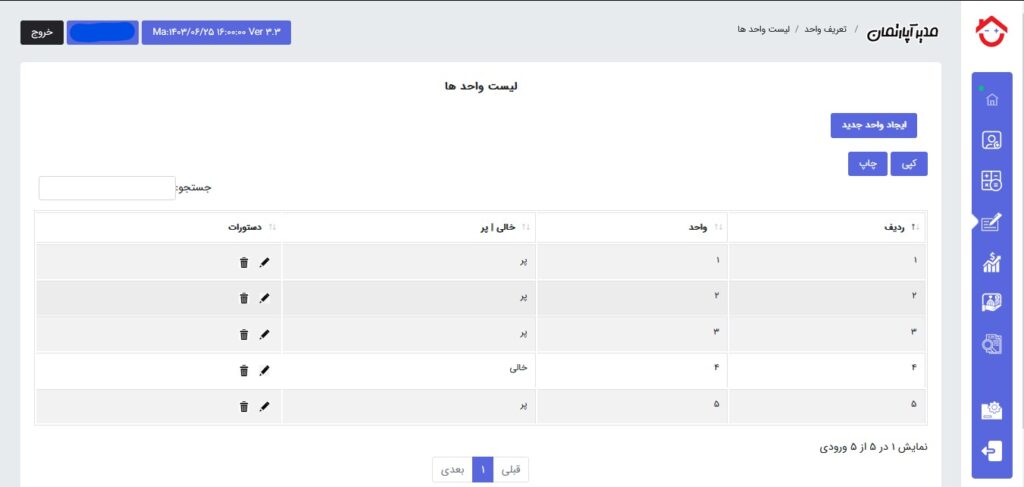Image resolution: width=1024 pixels, height=487 pixels.
Task: Click the چاپ print button
Action: [x=867, y=164]
